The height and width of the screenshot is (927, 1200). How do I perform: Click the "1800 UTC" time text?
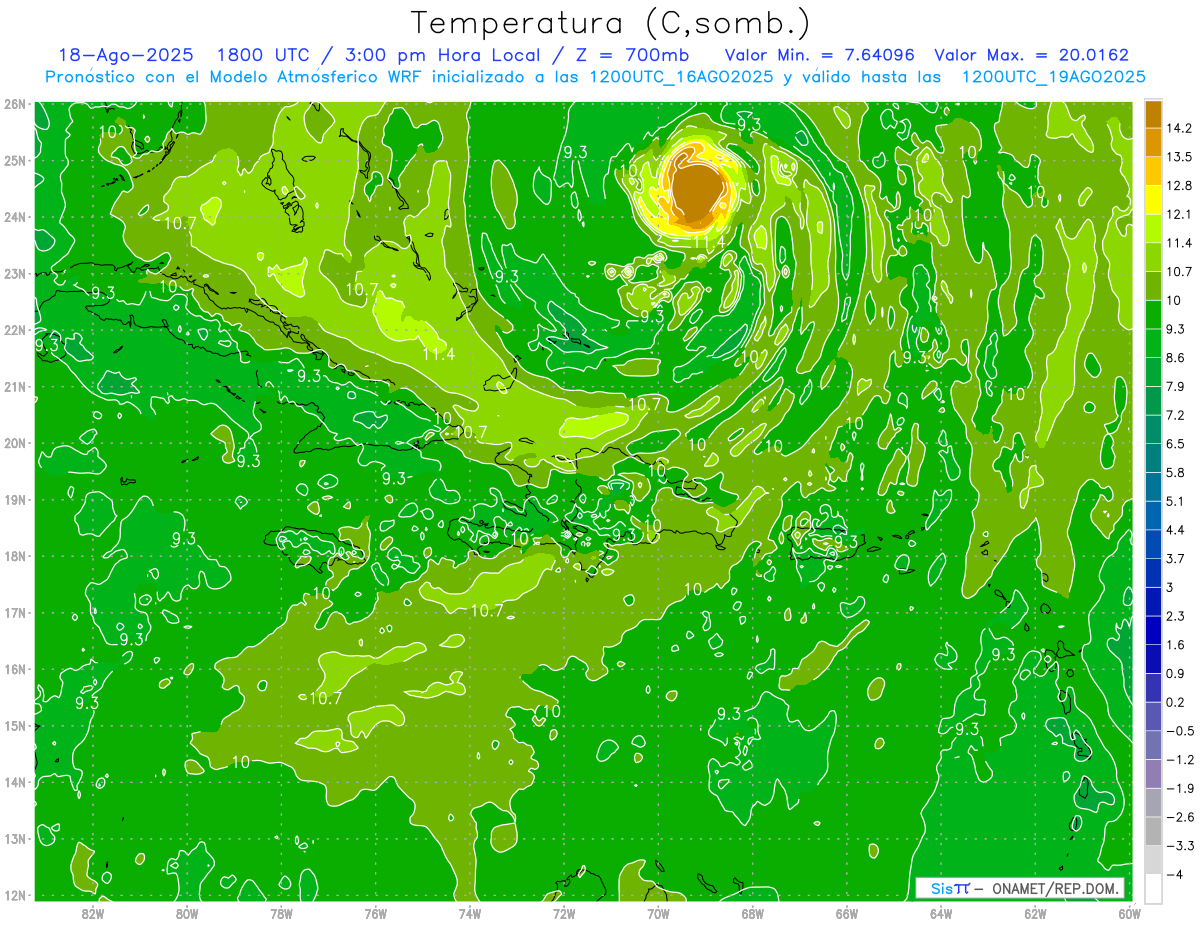(x=263, y=55)
